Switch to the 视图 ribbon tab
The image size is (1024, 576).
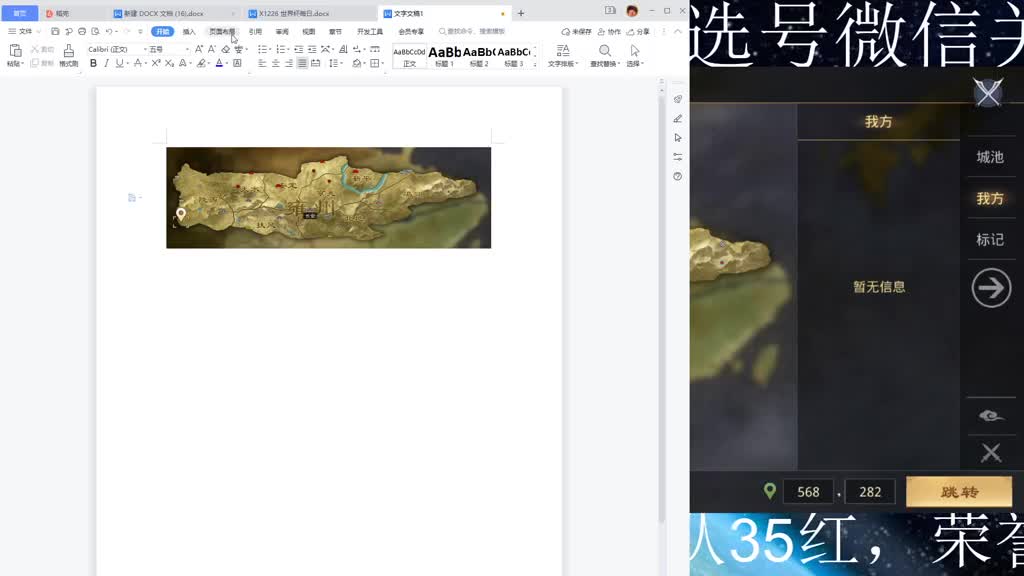308,31
